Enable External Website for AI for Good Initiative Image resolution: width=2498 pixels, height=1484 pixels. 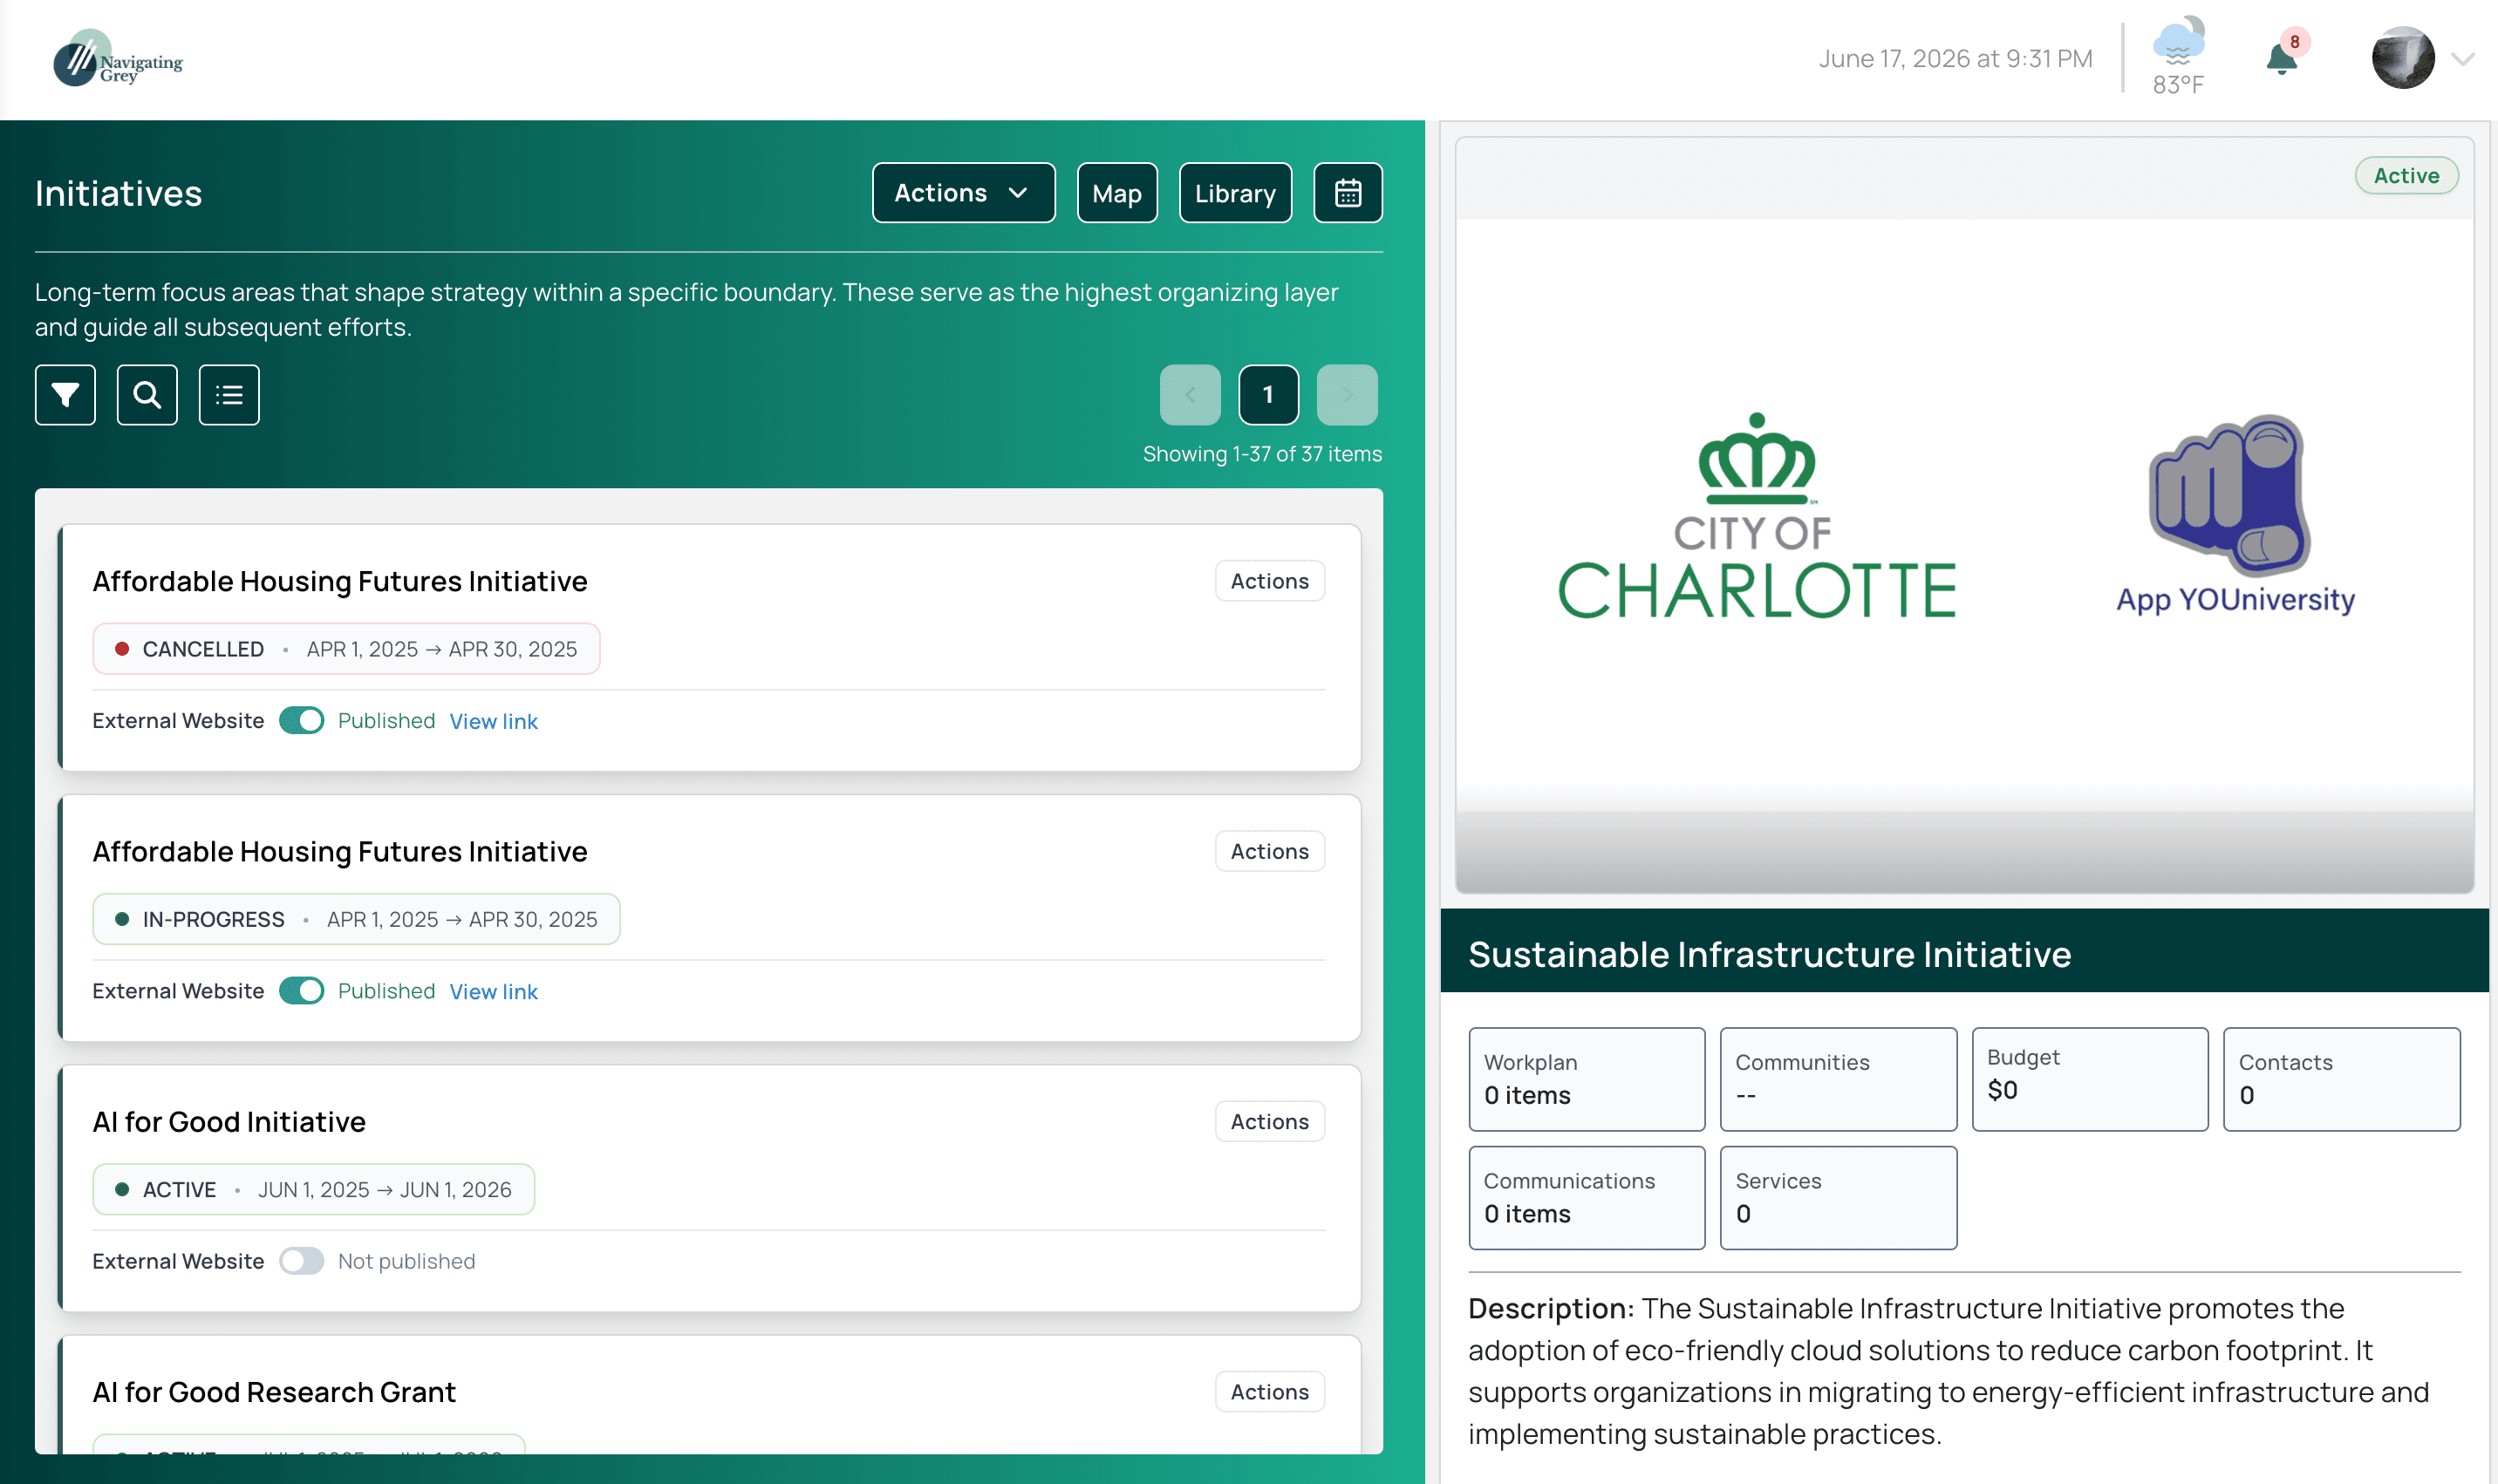301,1260
